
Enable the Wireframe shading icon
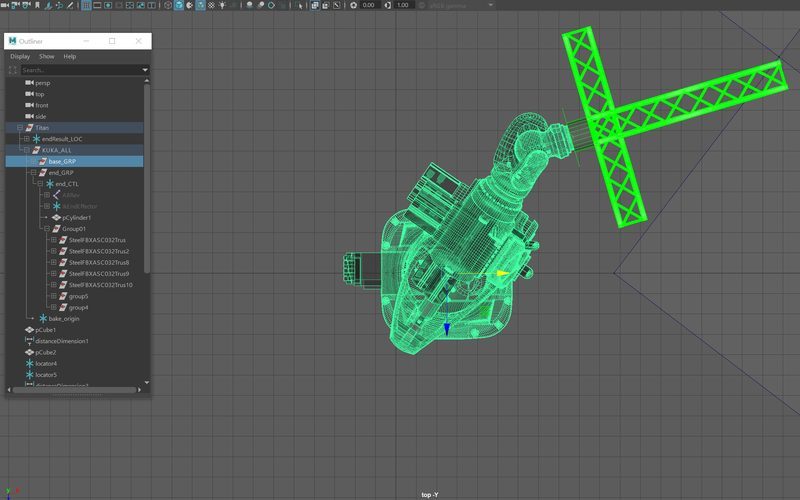(168, 5)
